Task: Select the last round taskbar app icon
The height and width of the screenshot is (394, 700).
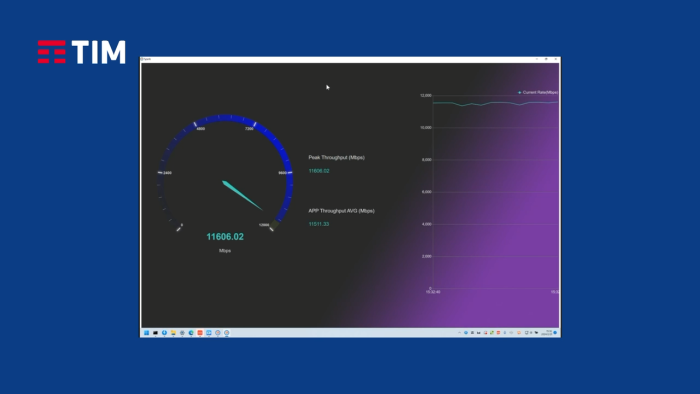Action: (x=226, y=333)
